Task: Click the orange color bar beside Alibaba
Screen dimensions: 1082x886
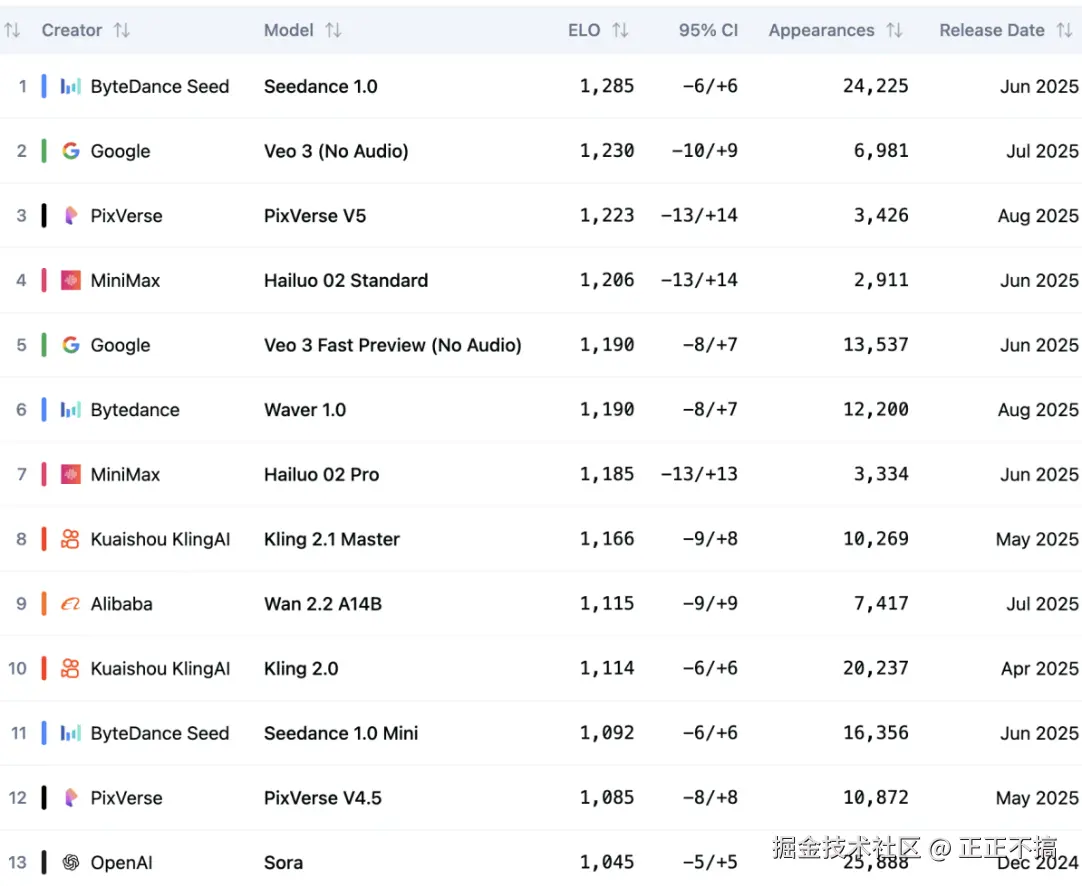Action: coord(44,604)
